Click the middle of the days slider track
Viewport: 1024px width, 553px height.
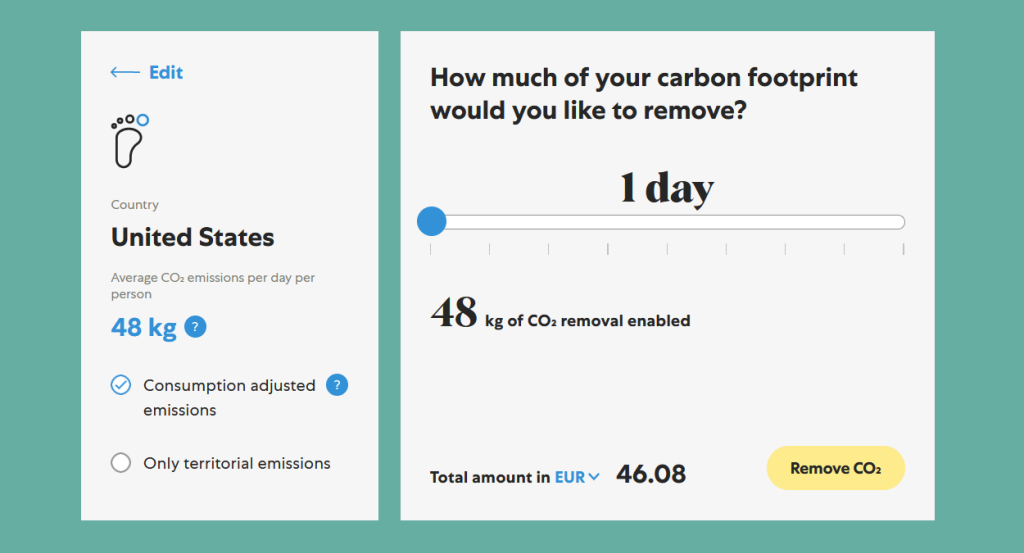[667, 223]
